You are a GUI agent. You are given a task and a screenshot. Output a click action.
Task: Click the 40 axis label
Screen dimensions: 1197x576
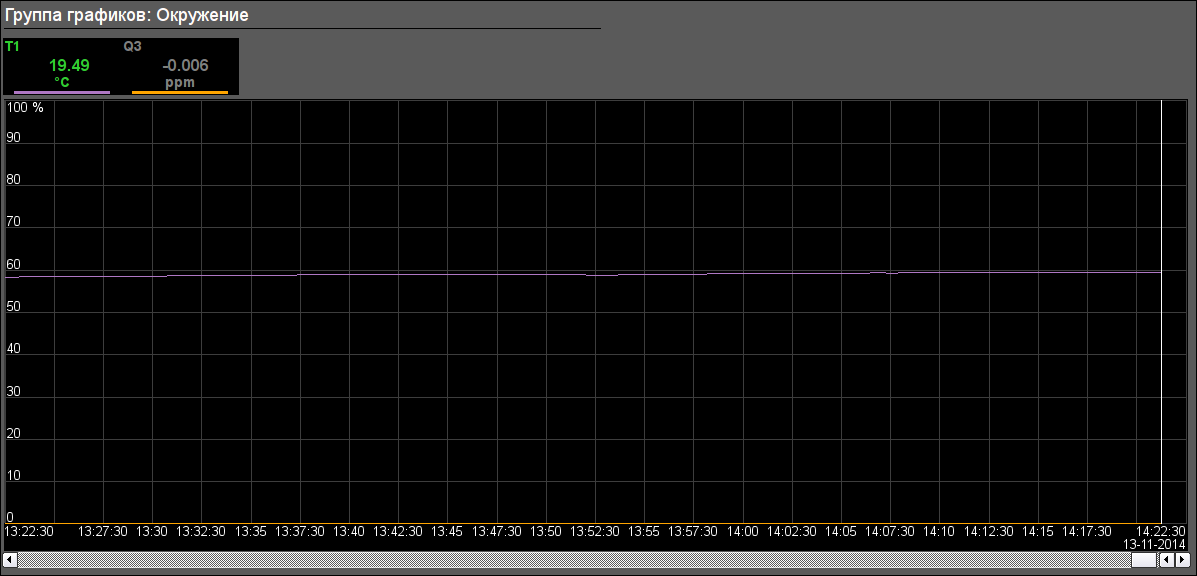point(14,349)
